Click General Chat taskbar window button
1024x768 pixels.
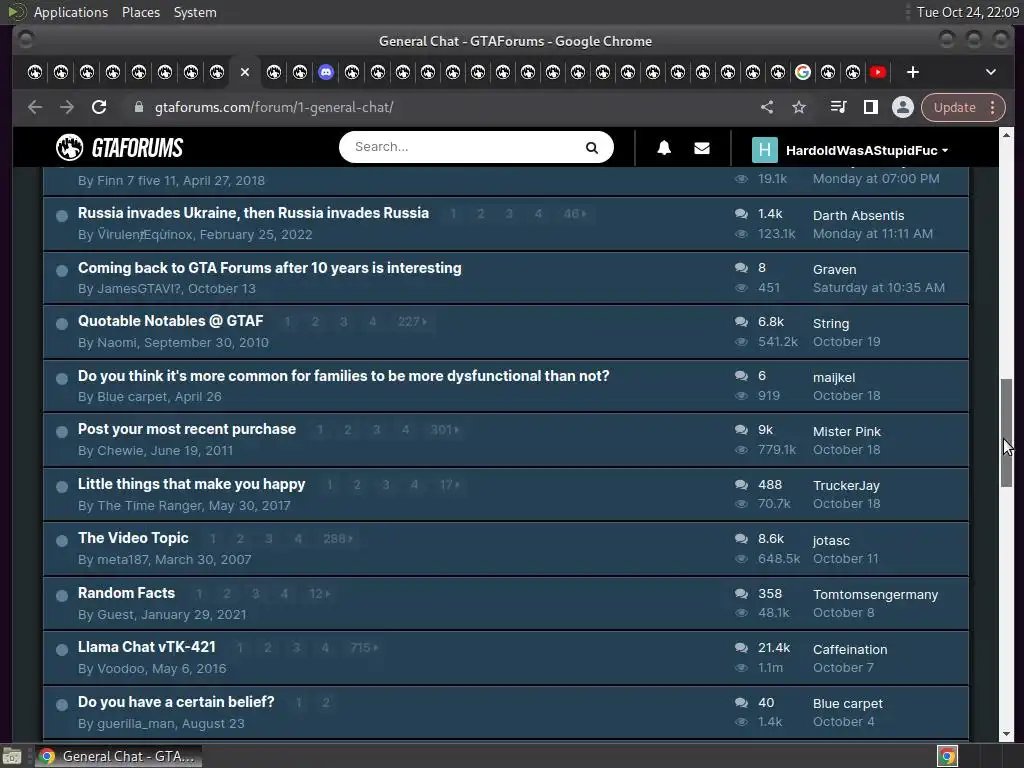[x=118, y=756]
